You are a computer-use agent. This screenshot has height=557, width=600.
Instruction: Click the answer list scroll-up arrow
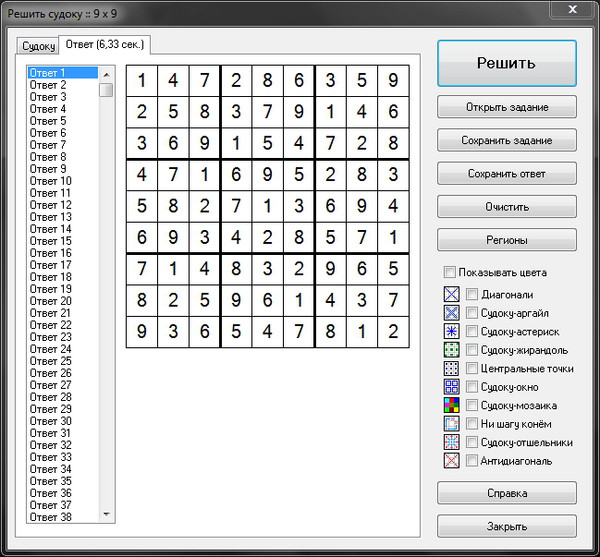(x=106, y=74)
